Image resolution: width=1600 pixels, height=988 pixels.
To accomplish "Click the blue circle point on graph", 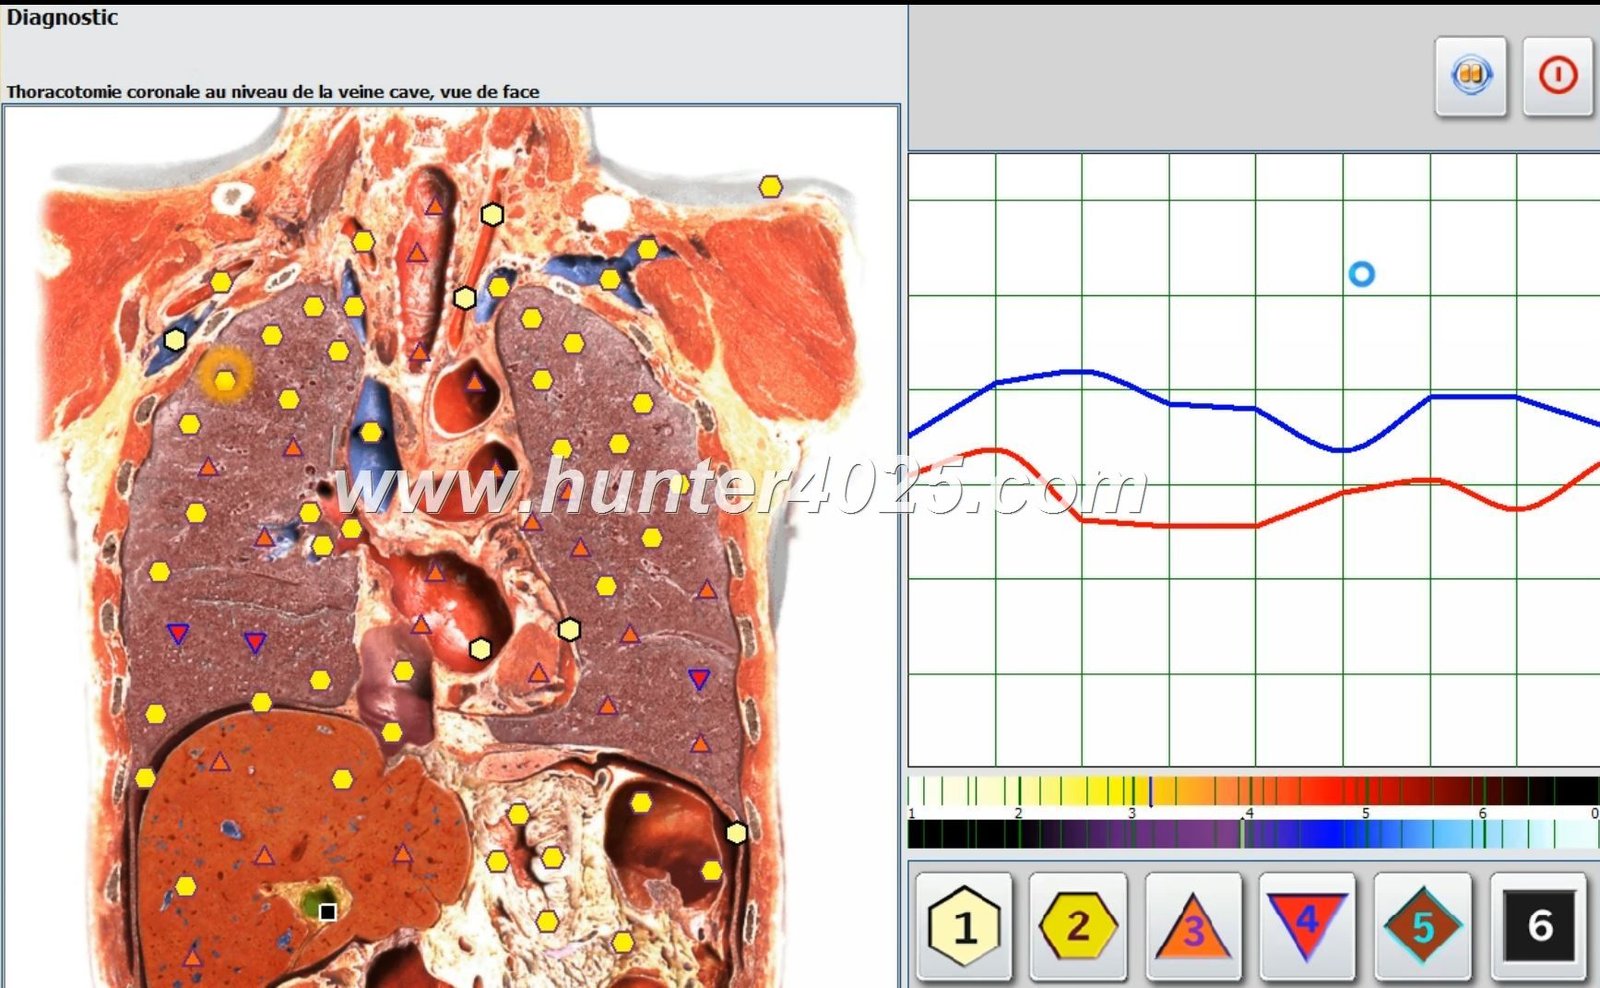I will click(1361, 274).
